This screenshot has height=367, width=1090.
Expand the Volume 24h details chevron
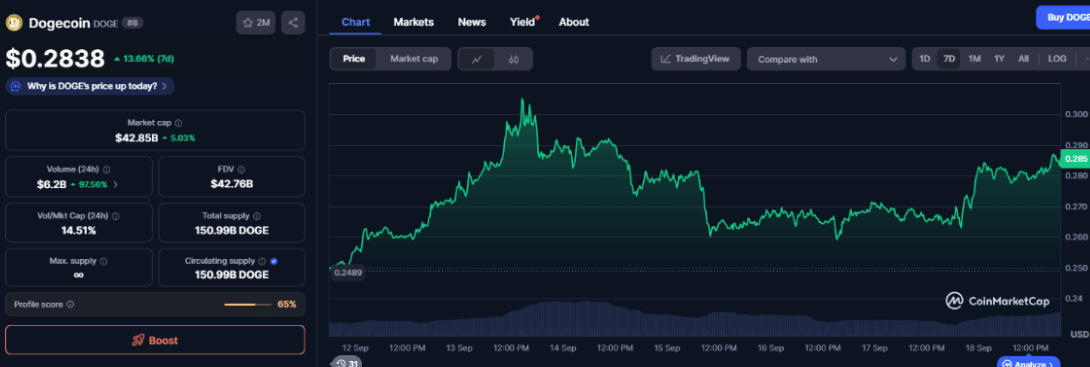pos(115,184)
